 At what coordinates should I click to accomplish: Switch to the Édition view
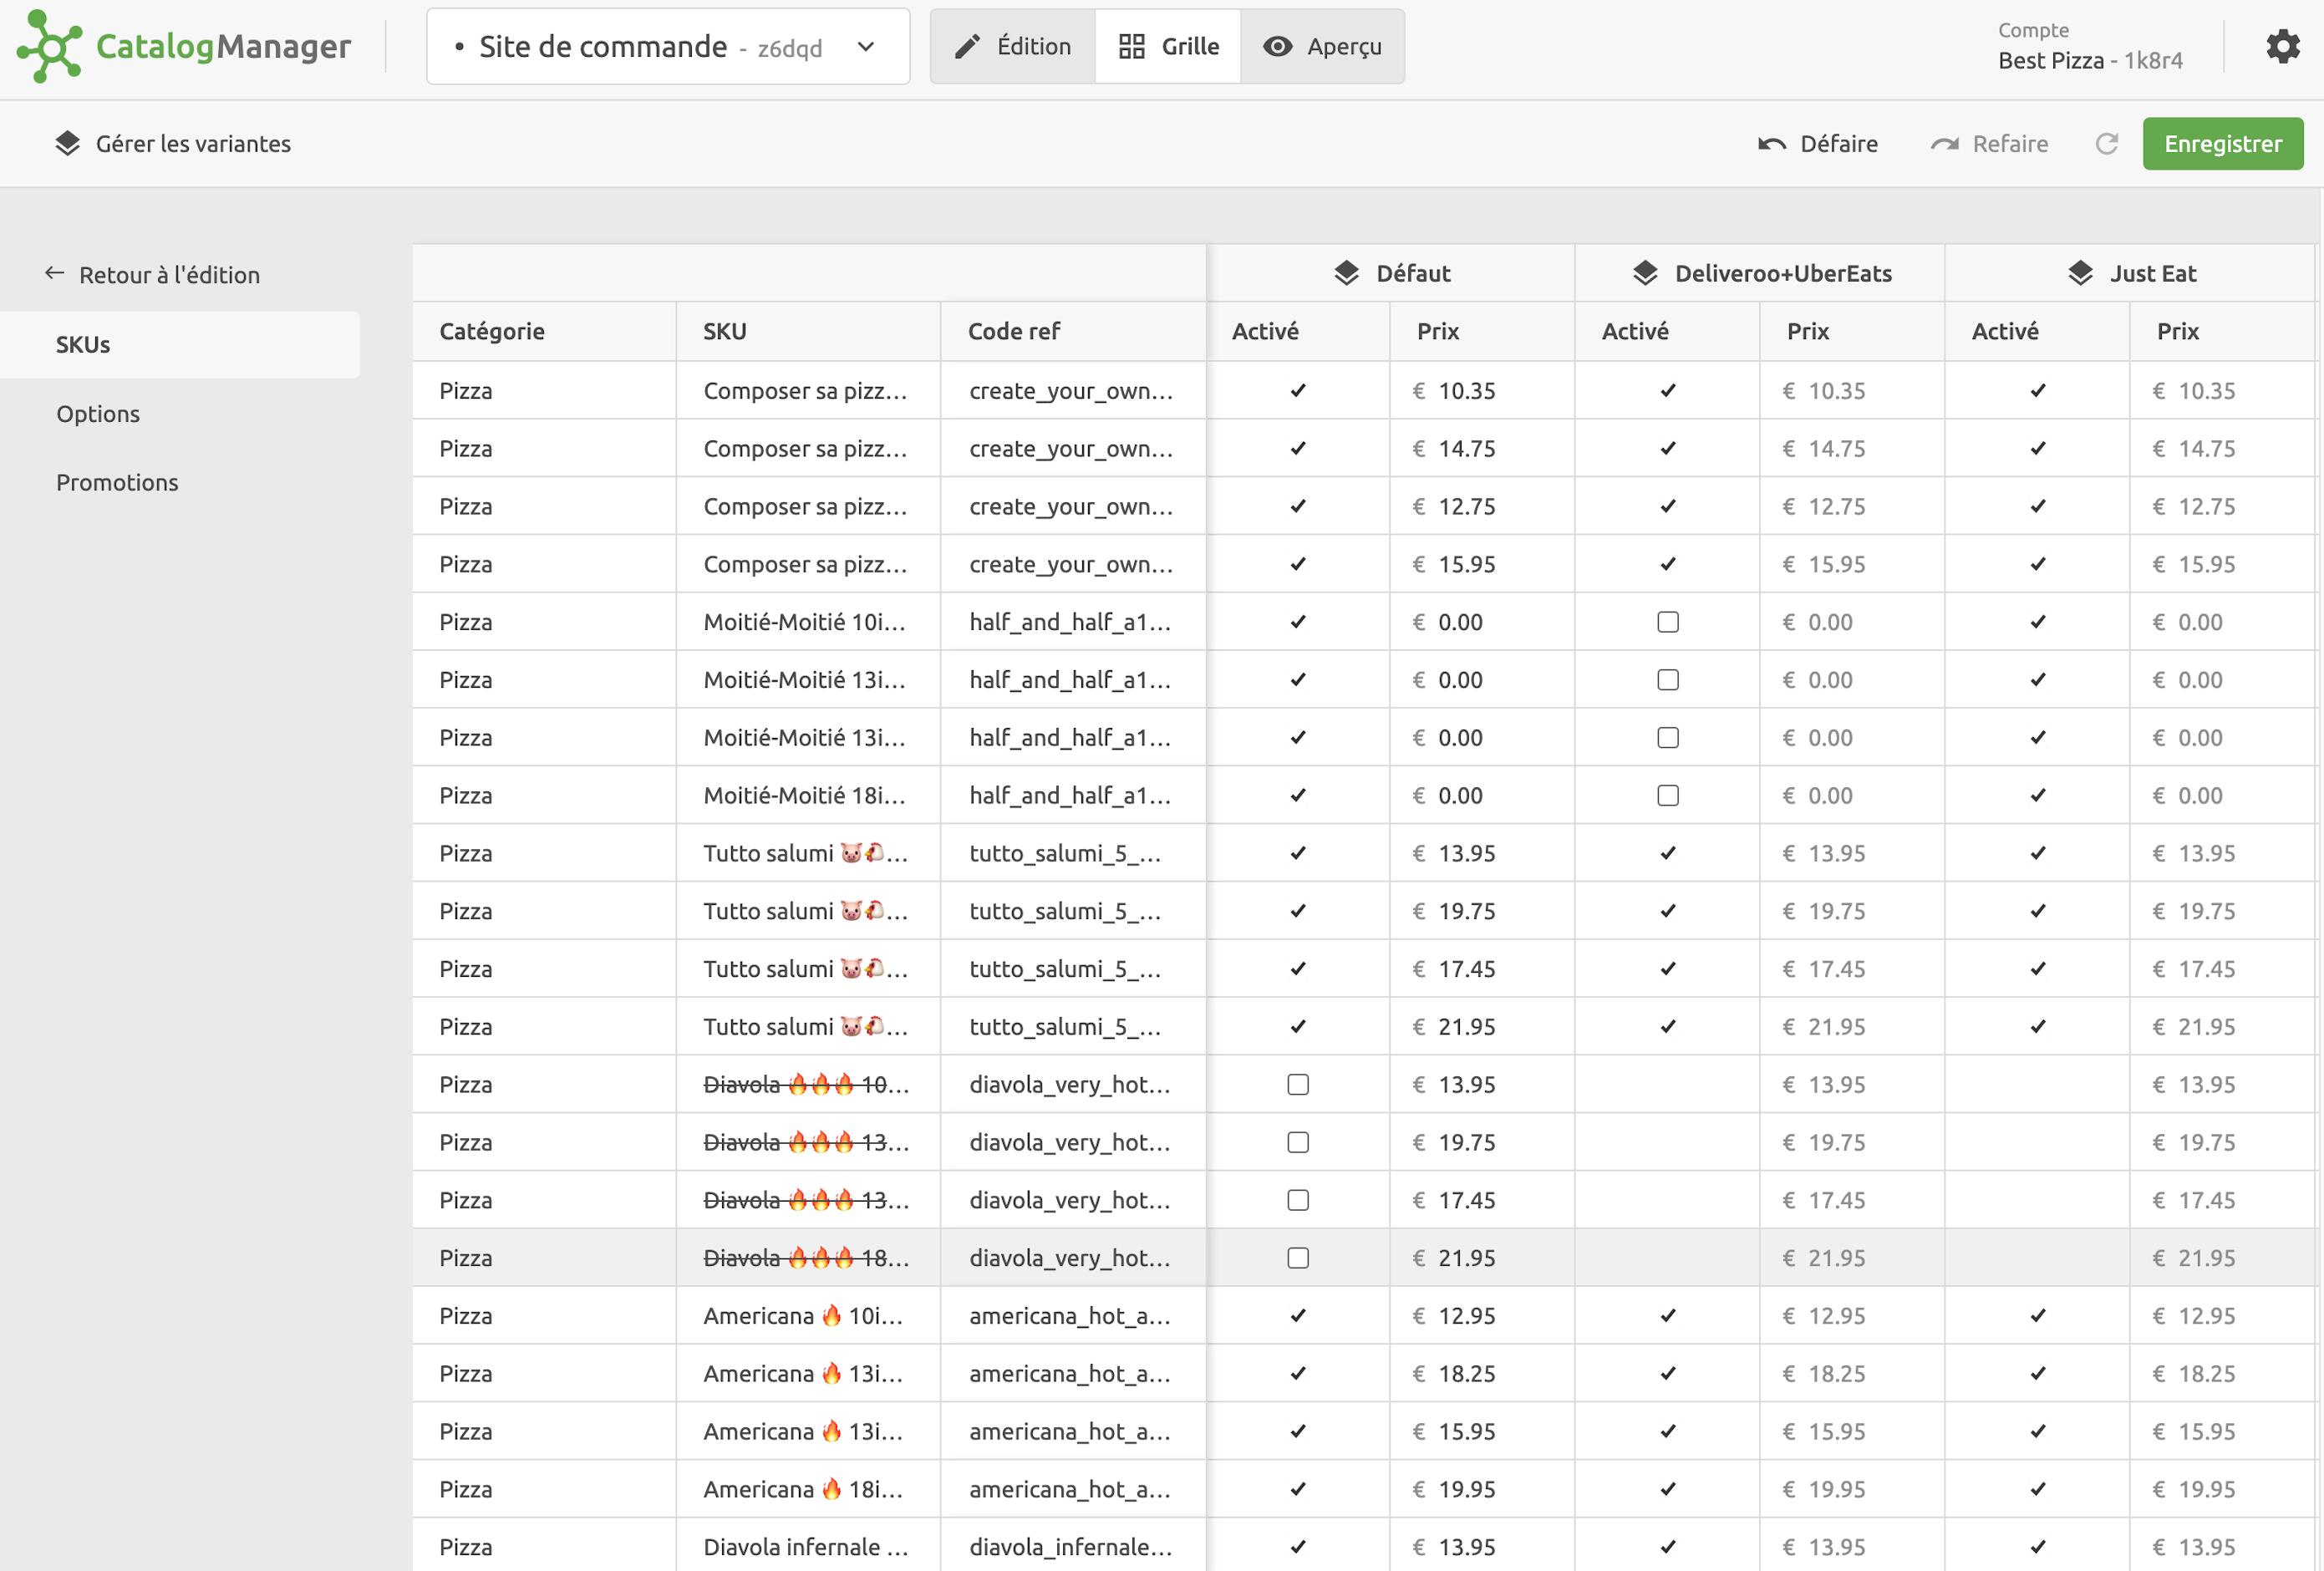[x=1013, y=47]
